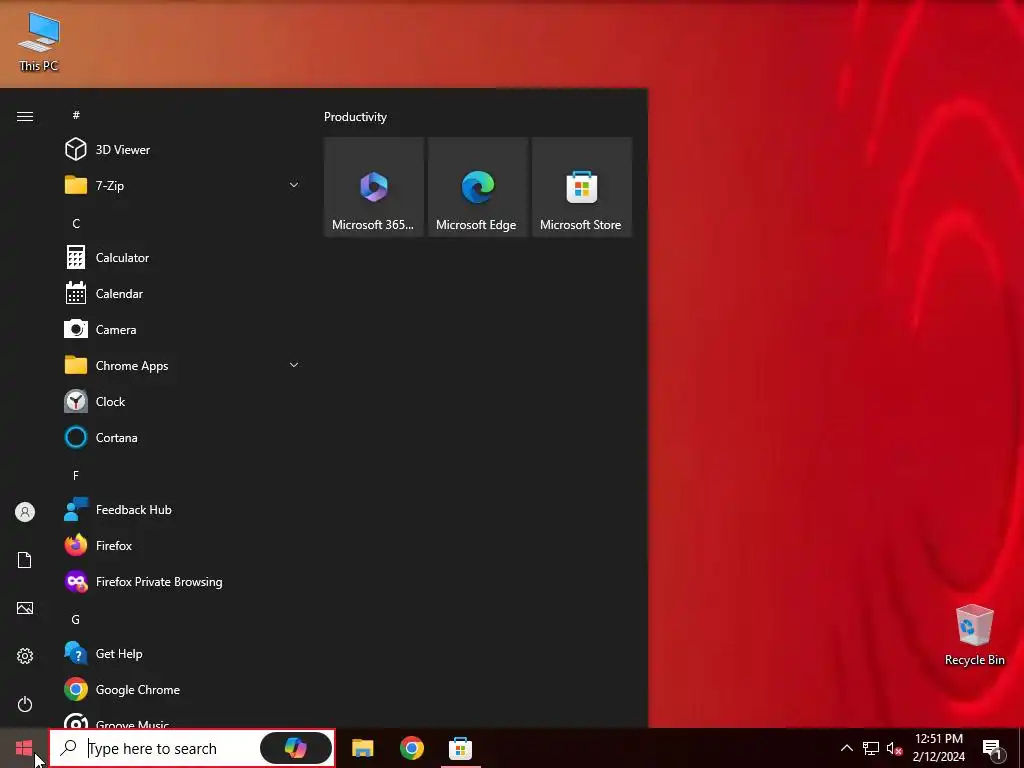Expand the Chrome Apps folder chevron
This screenshot has height=768, width=1024.
(x=294, y=365)
